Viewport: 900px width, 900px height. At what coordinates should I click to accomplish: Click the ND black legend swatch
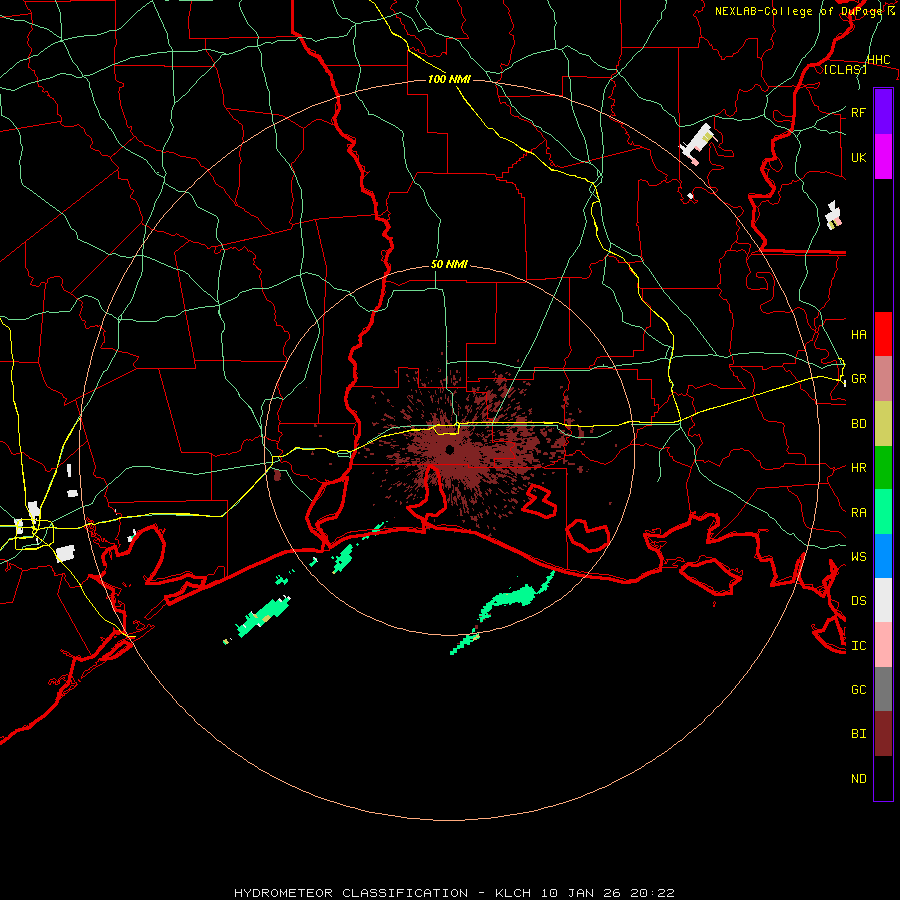(x=883, y=778)
